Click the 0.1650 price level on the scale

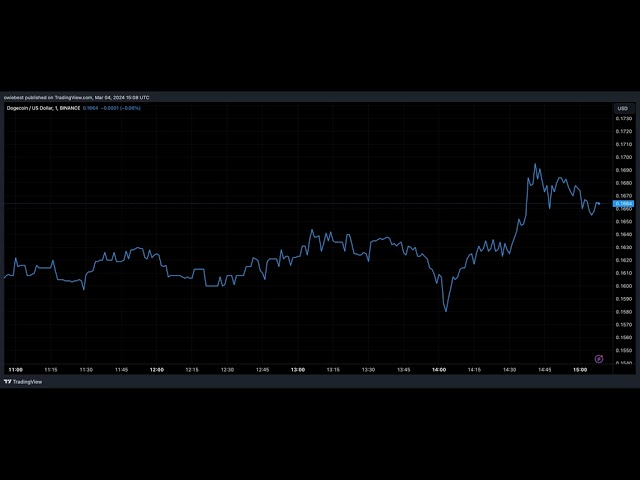tap(624, 221)
